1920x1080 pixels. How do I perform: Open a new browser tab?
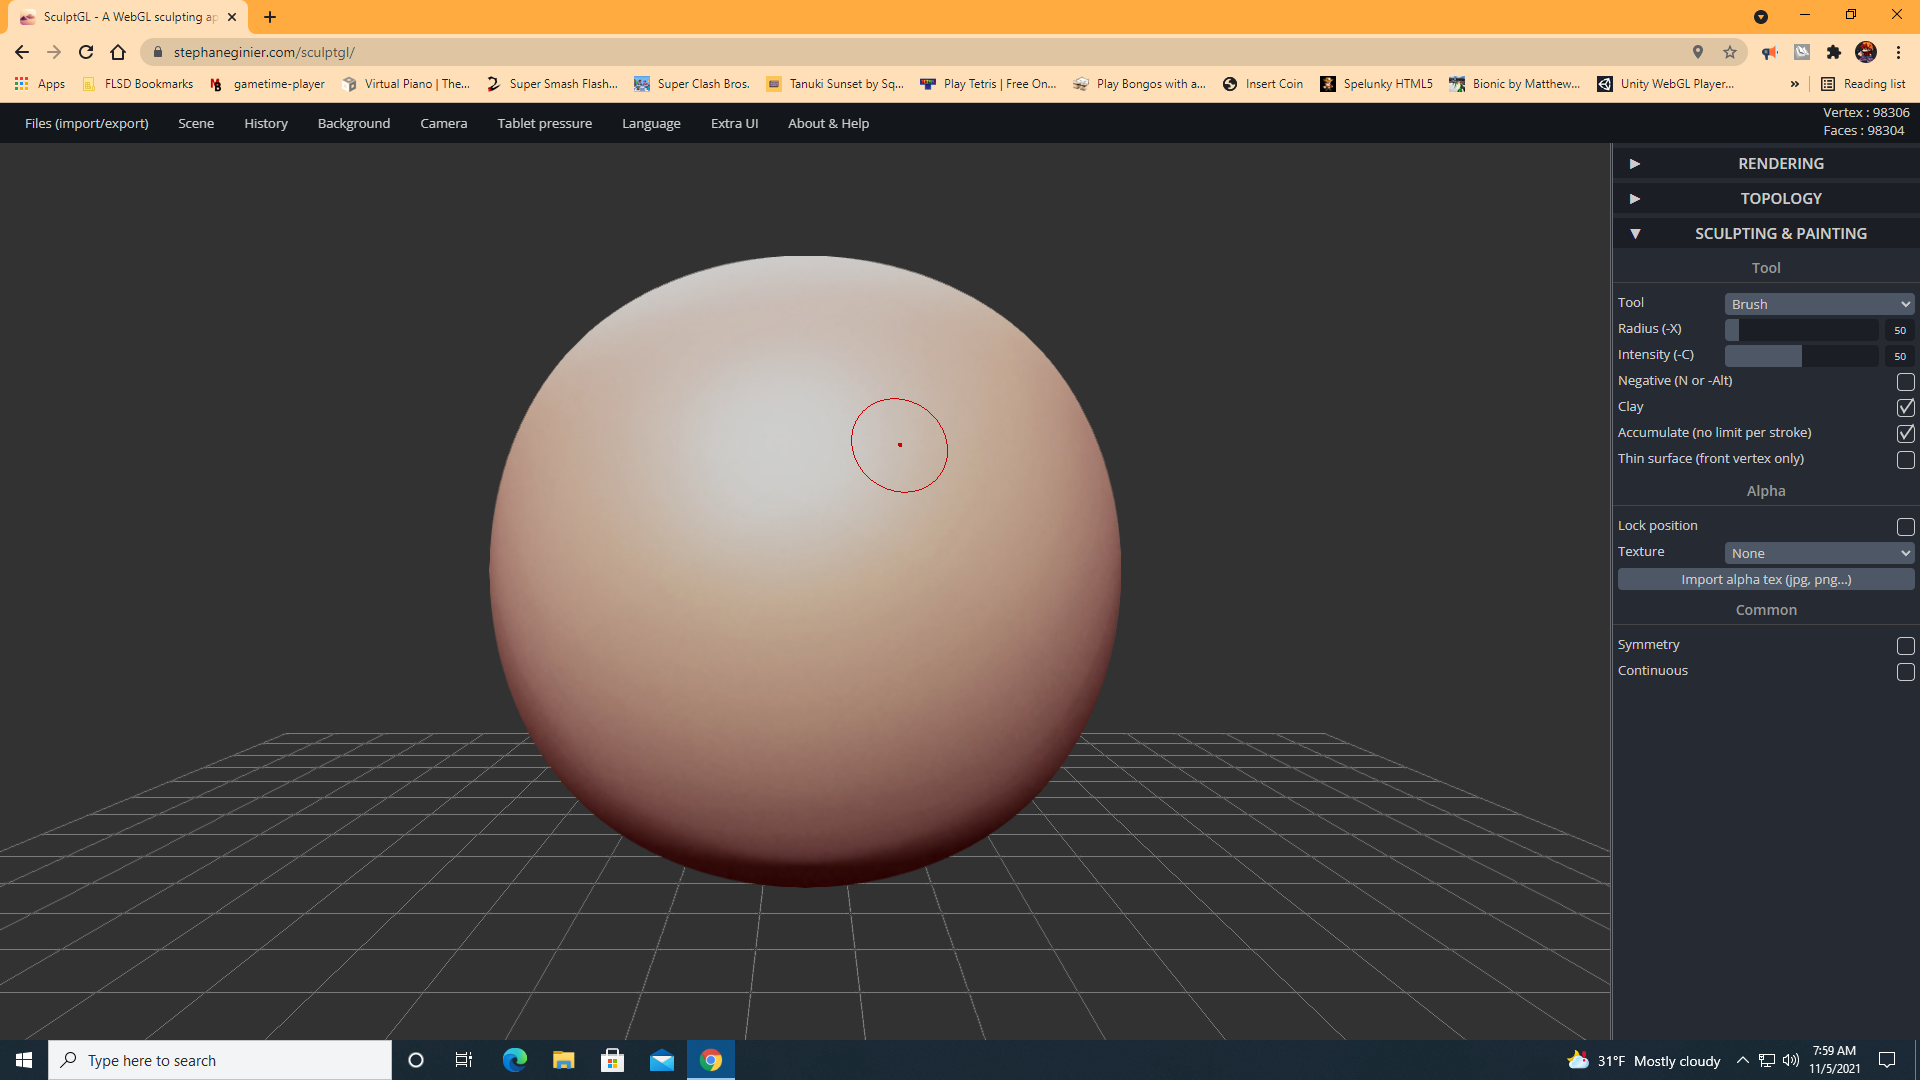click(x=270, y=17)
